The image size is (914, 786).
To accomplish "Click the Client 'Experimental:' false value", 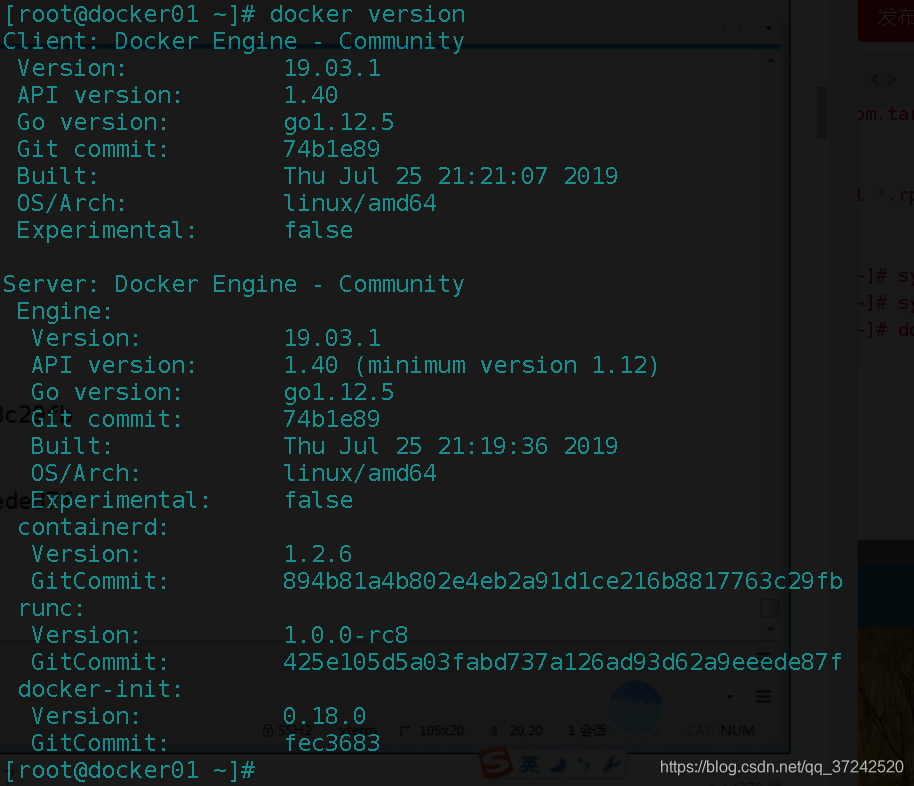I will tap(318, 230).
